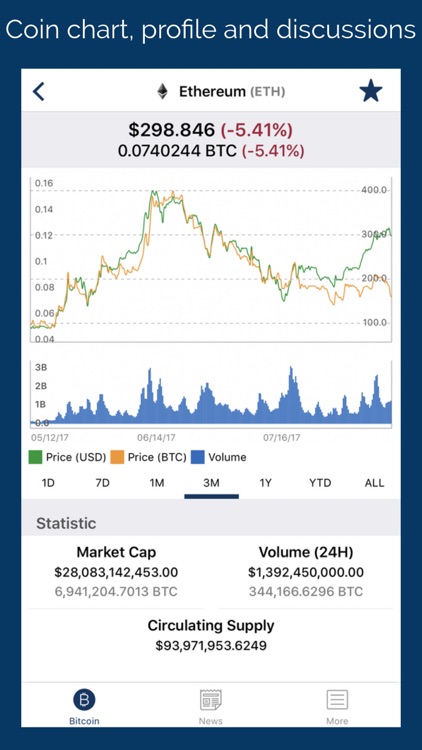Click the Price (BTC) legend label
The width and height of the screenshot is (422, 750).
(x=157, y=457)
